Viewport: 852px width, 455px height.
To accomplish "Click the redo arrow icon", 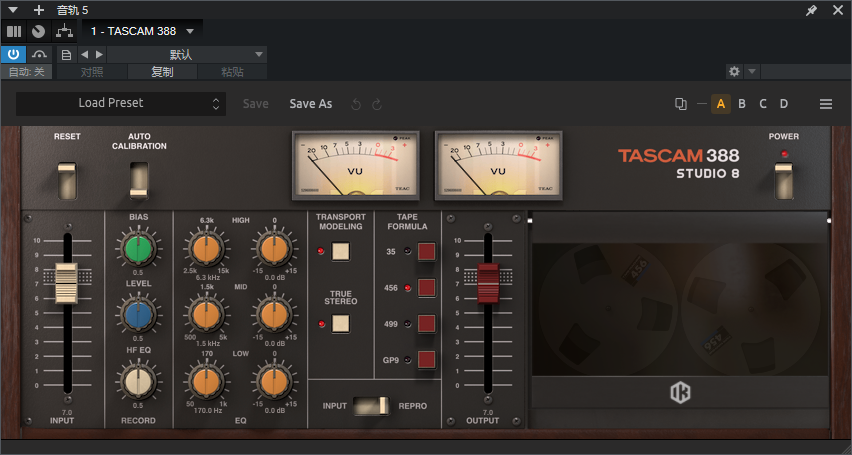I will point(377,104).
